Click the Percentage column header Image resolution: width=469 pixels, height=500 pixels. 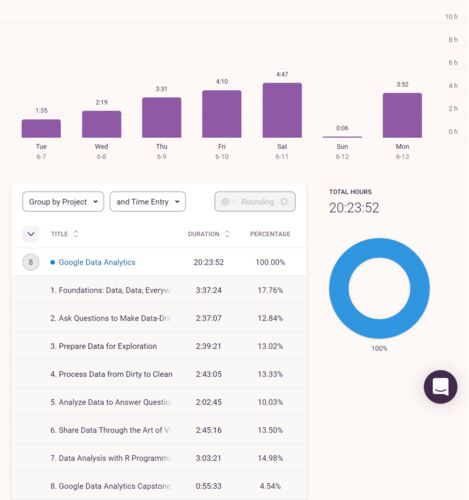click(270, 234)
